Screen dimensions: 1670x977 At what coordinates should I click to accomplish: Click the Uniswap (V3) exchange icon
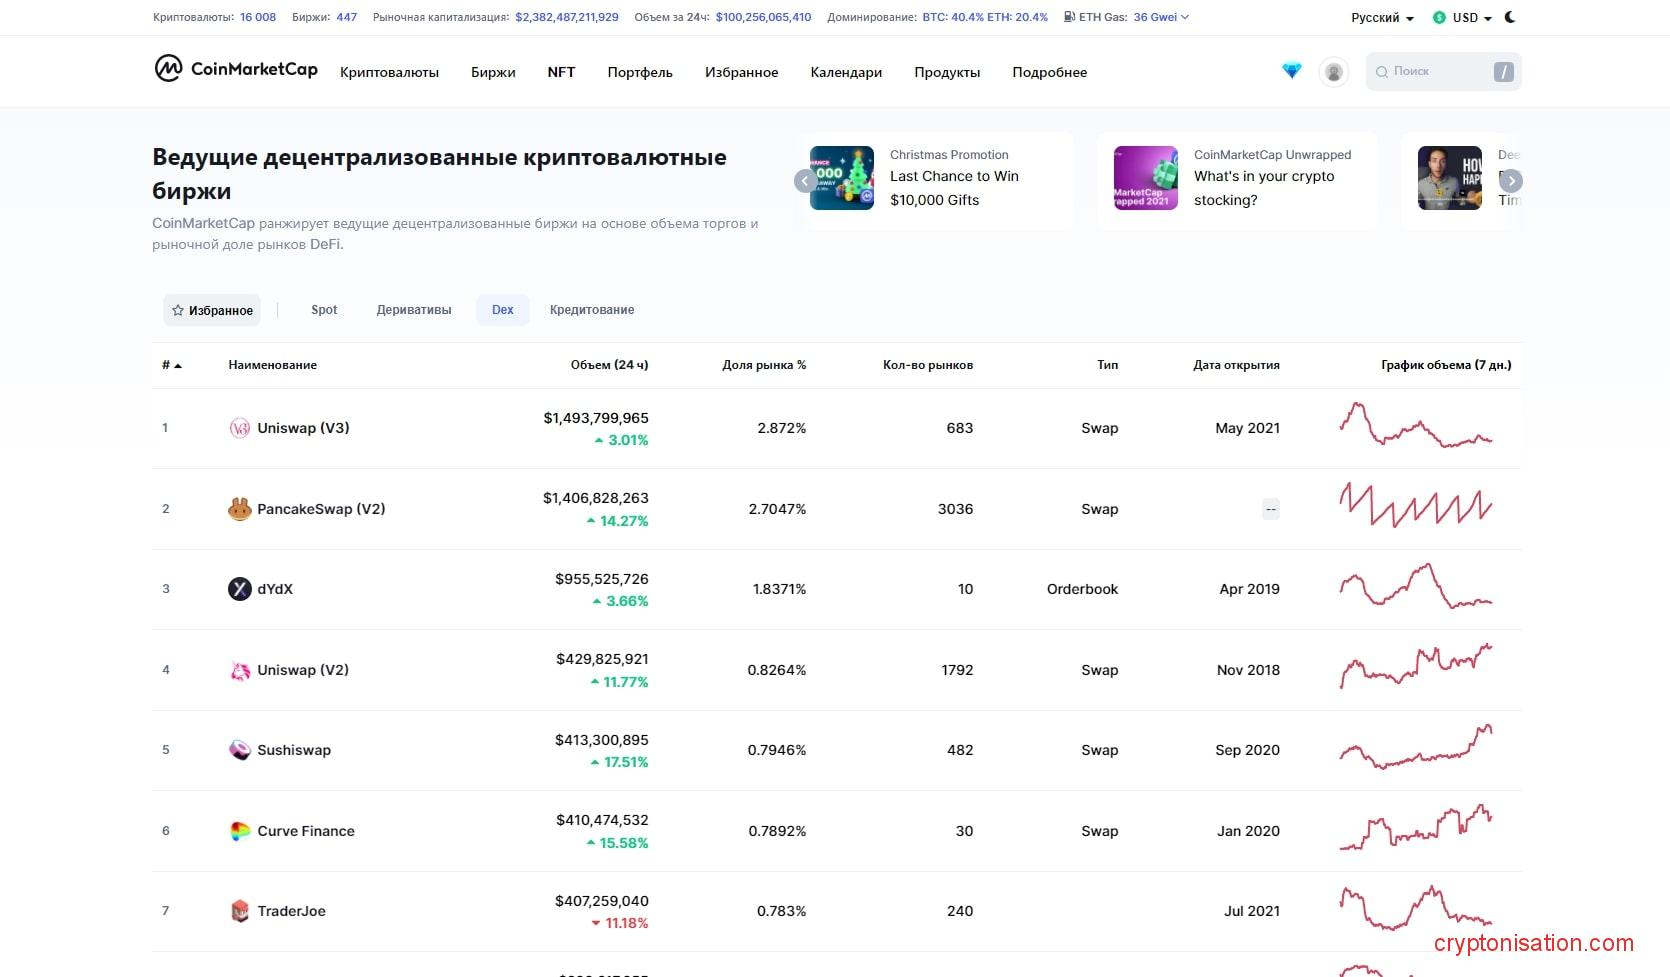coord(239,428)
